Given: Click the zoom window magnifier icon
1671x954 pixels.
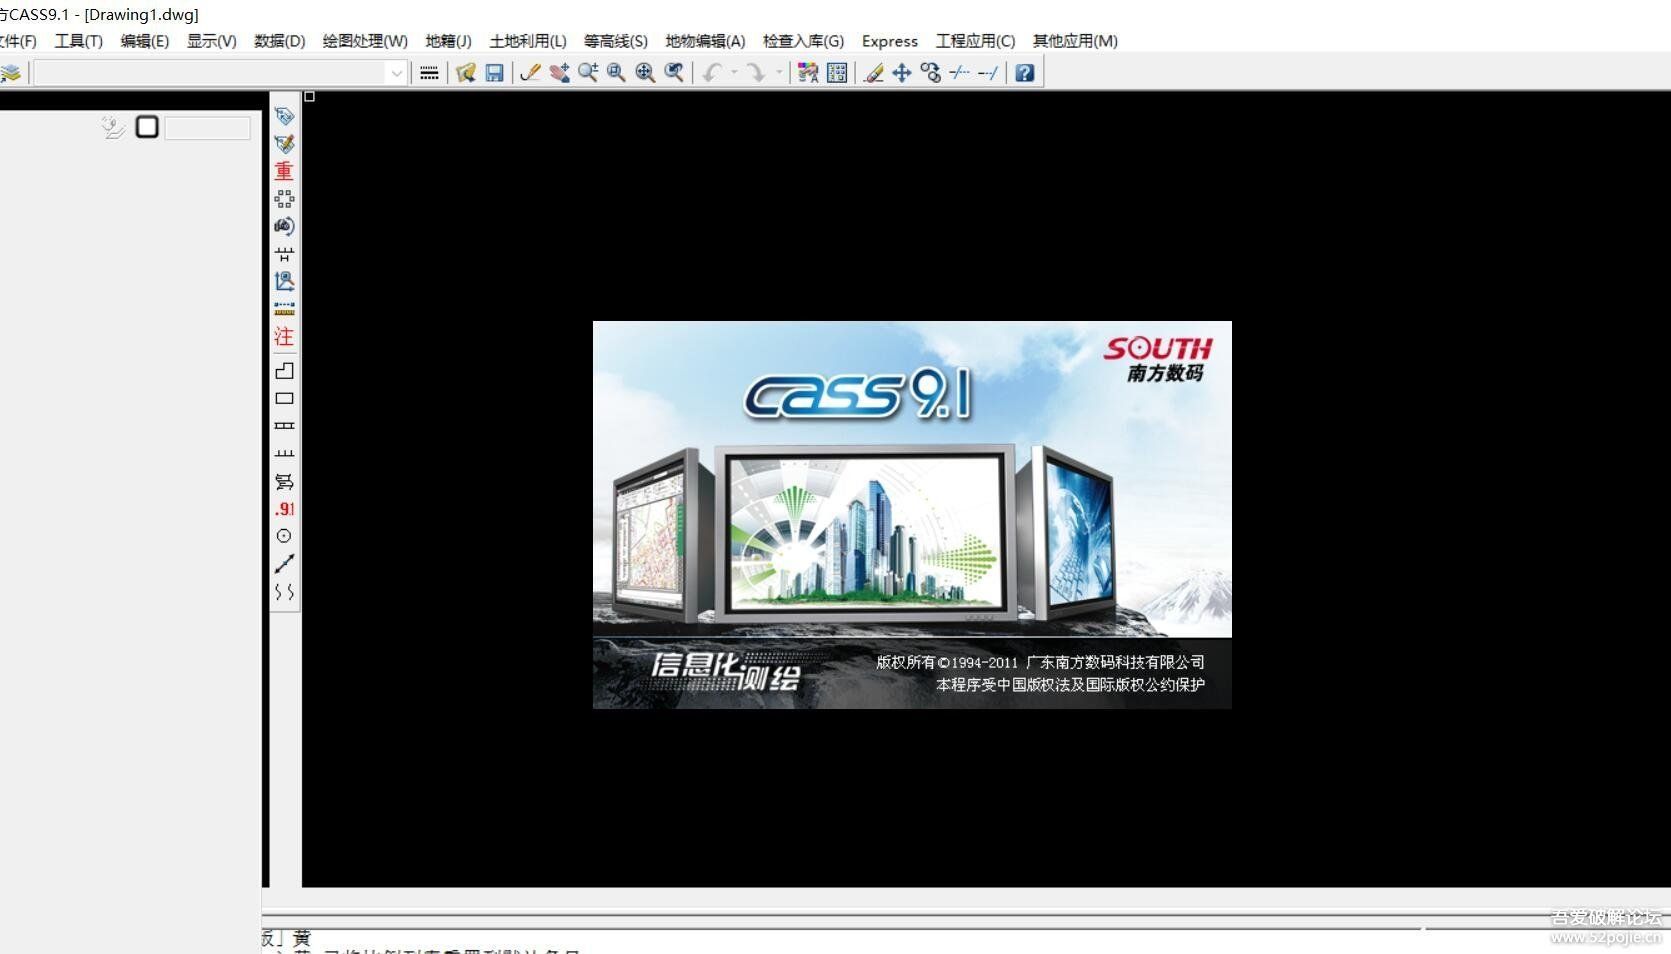Looking at the screenshot, I should coord(616,73).
